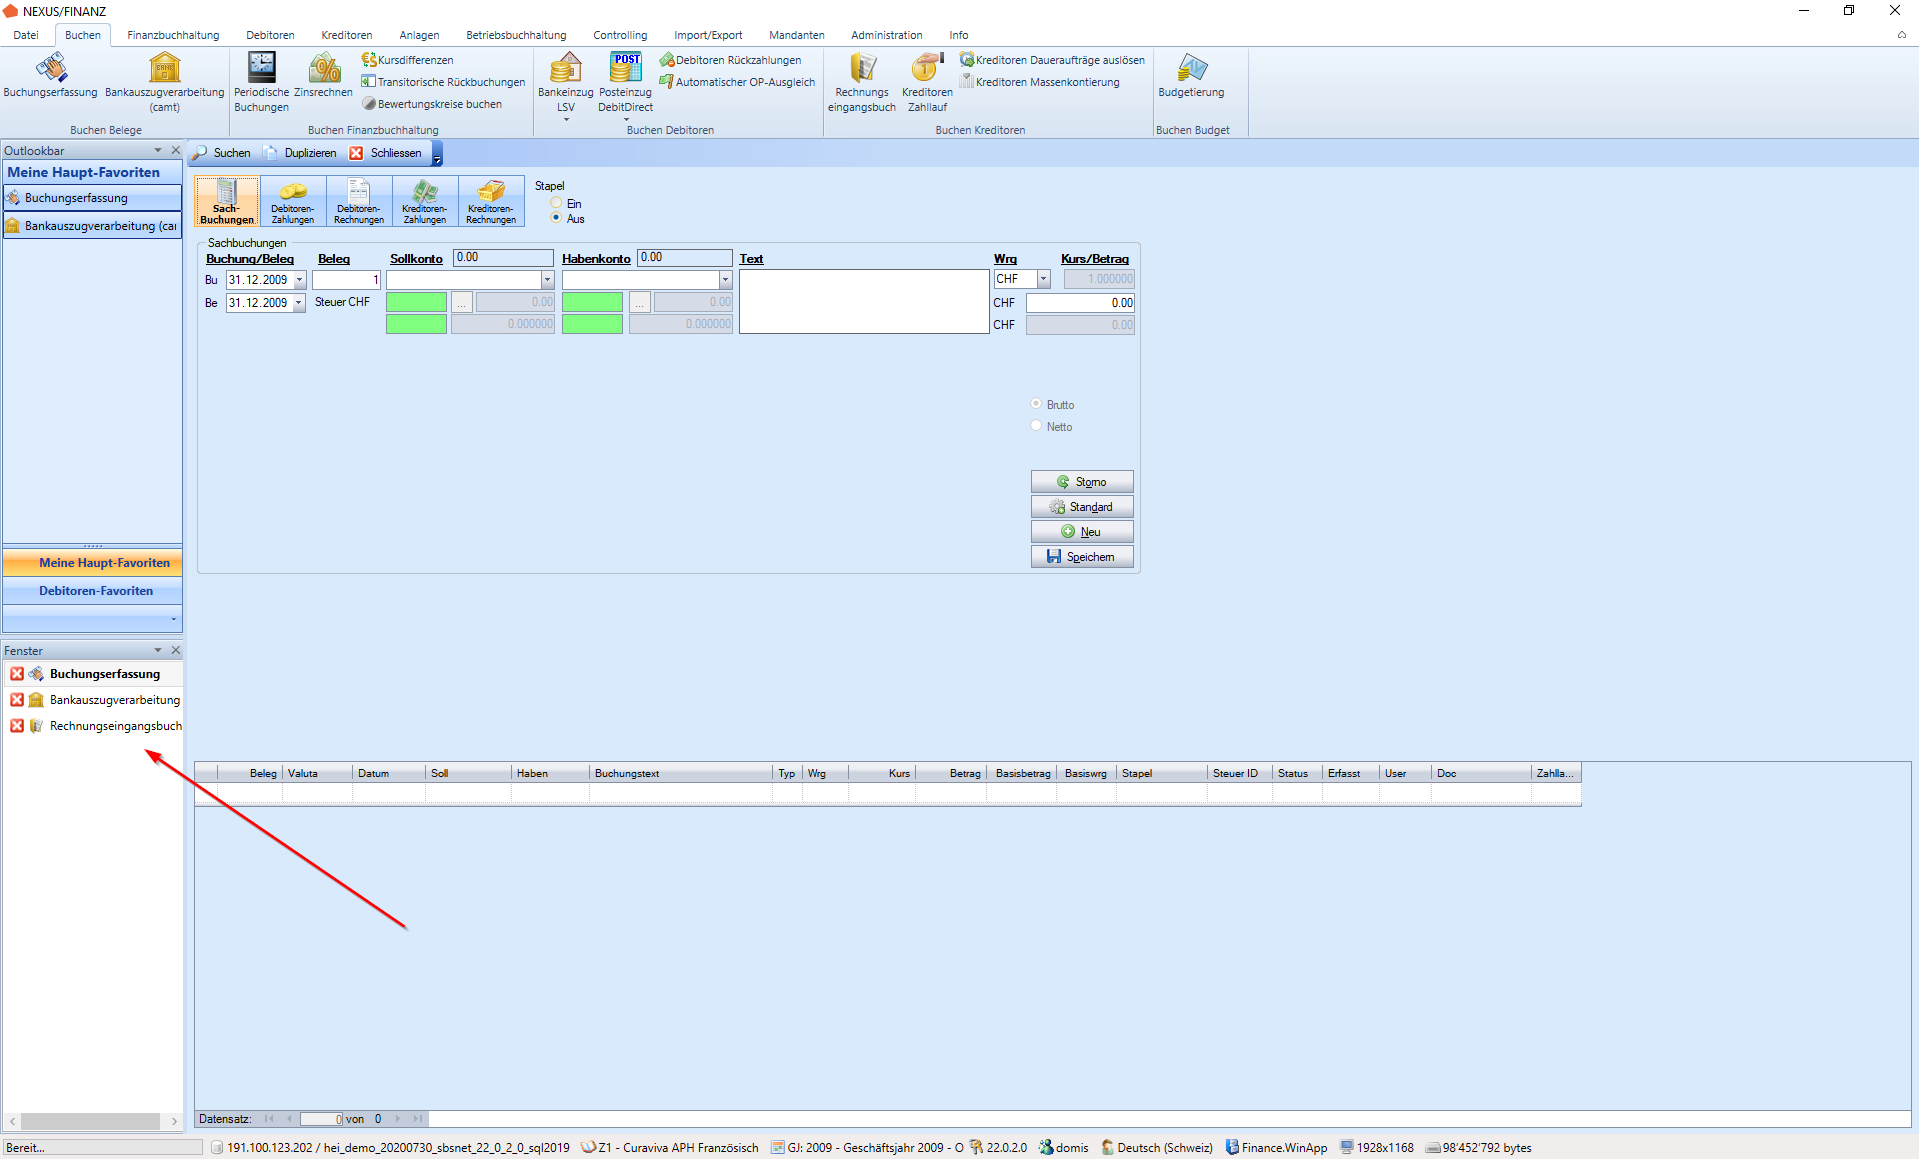Screen dimensions: 1919x1159
Task: Turn Stapel mode to Ein
Action: click(556, 203)
